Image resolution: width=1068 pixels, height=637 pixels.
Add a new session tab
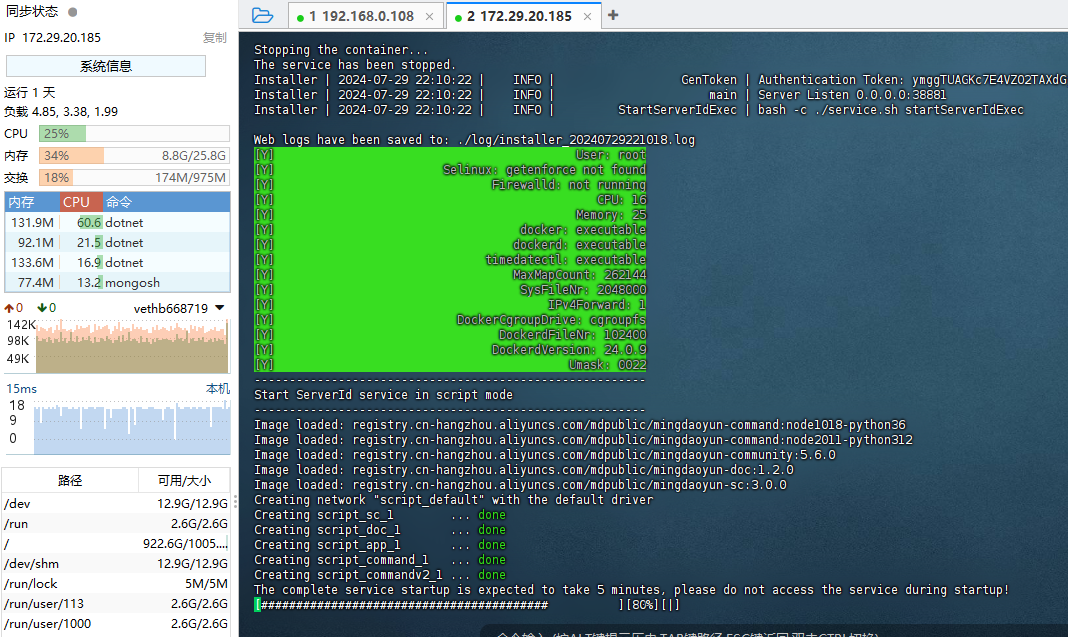tap(613, 15)
